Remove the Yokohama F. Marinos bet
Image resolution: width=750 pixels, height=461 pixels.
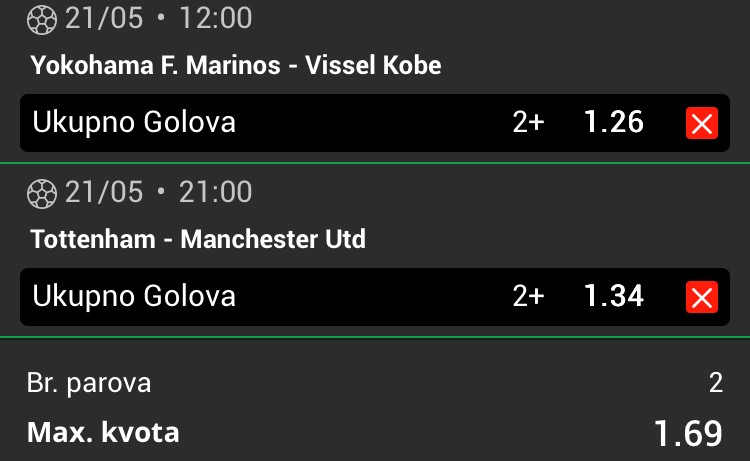[702, 123]
